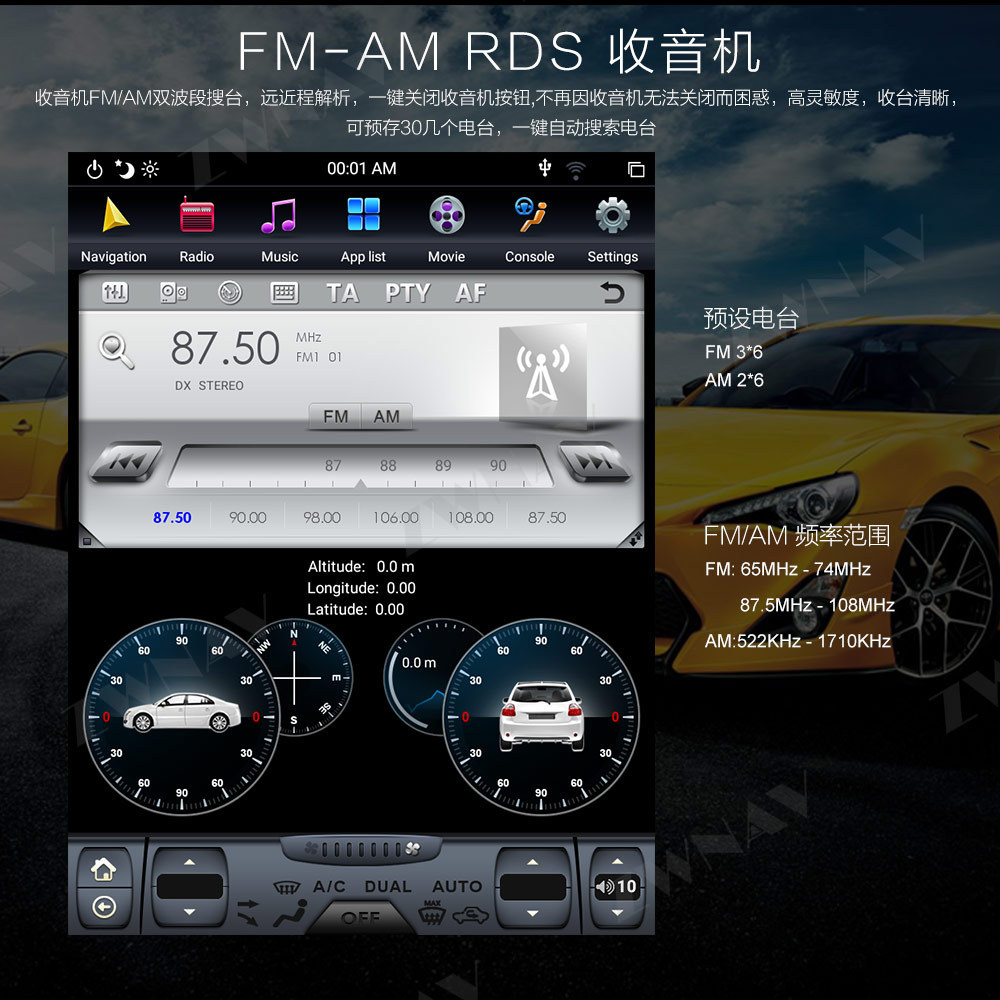
Task: Tap the small icon at radio panel bottom-left
Action: pyautogui.click(x=87, y=541)
